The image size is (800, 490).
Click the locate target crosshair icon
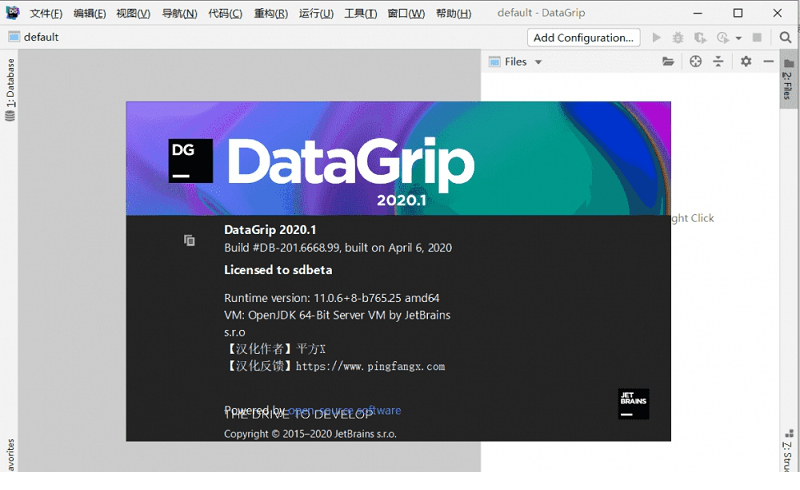click(695, 62)
